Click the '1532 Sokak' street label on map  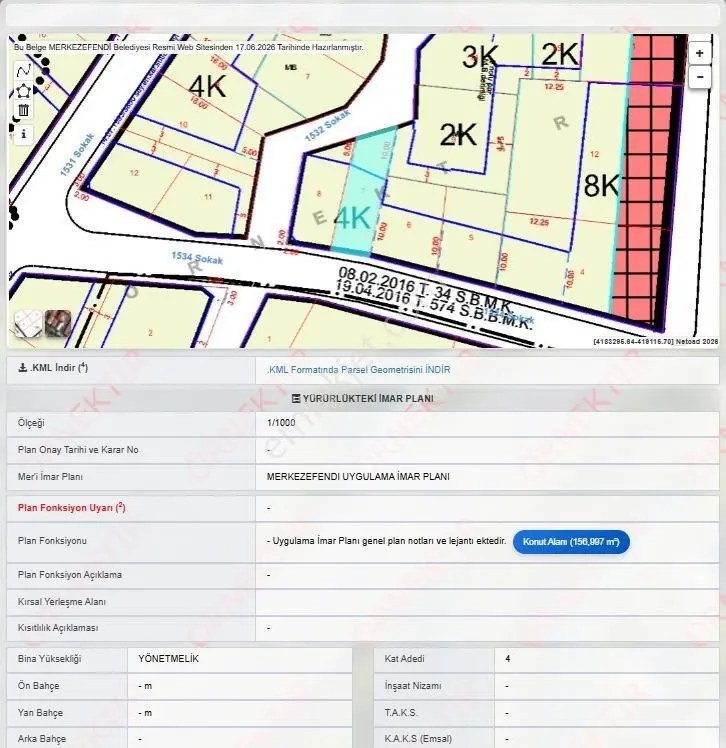tap(327, 125)
